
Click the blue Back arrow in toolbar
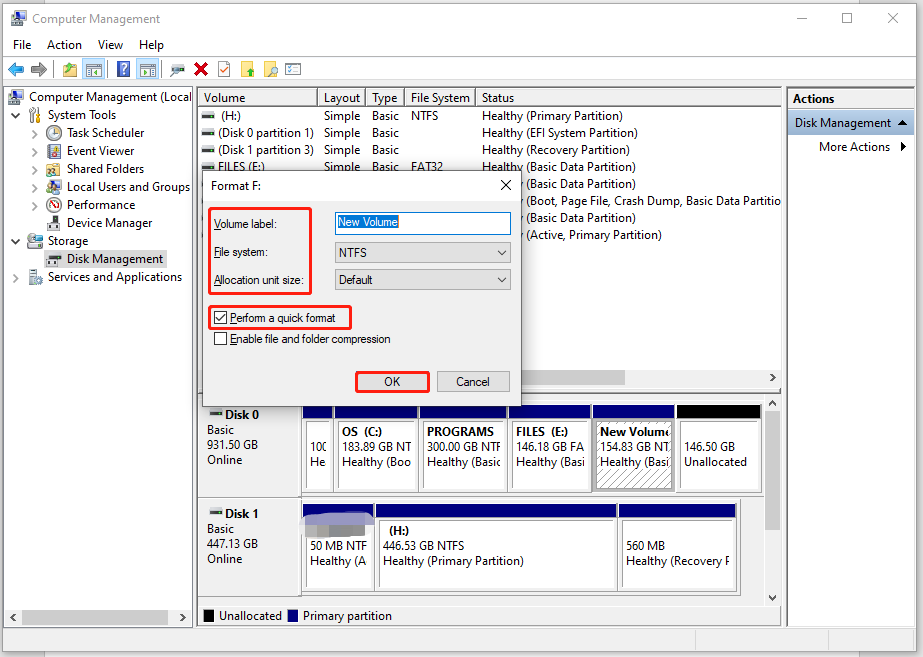(x=16, y=69)
